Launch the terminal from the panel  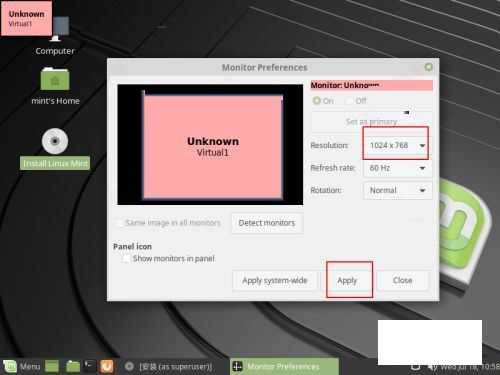point(89,366)
